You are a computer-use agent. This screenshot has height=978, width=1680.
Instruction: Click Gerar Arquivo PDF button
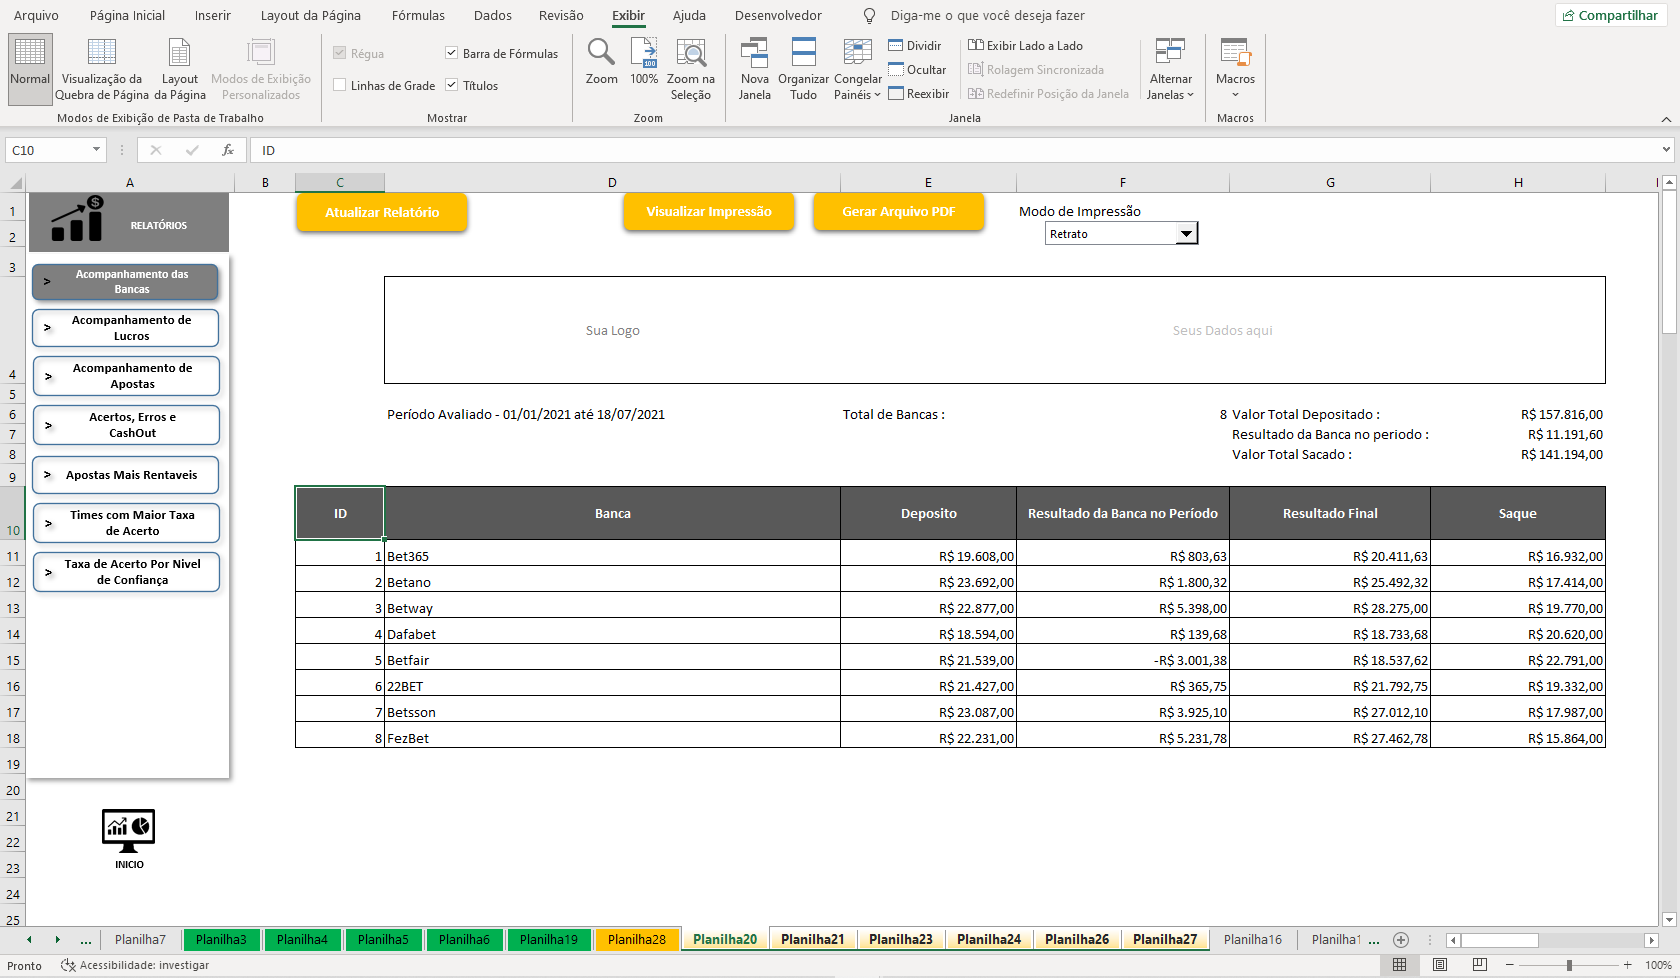[898, 212]
